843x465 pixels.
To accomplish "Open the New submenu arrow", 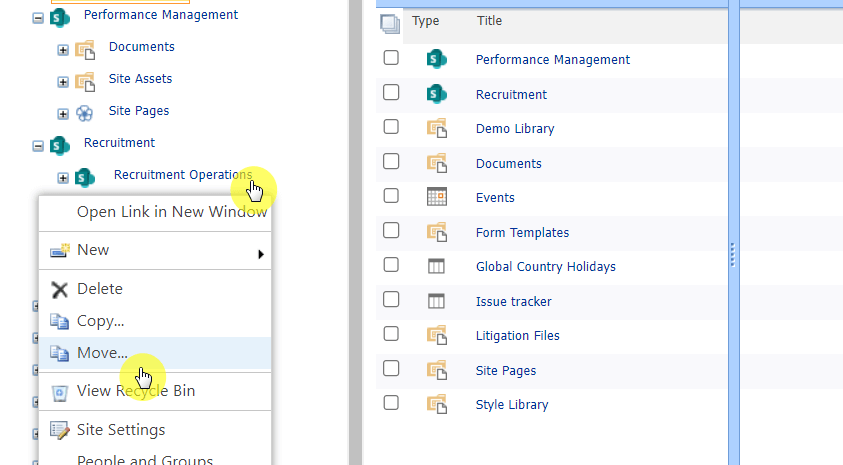I will 261,254.
